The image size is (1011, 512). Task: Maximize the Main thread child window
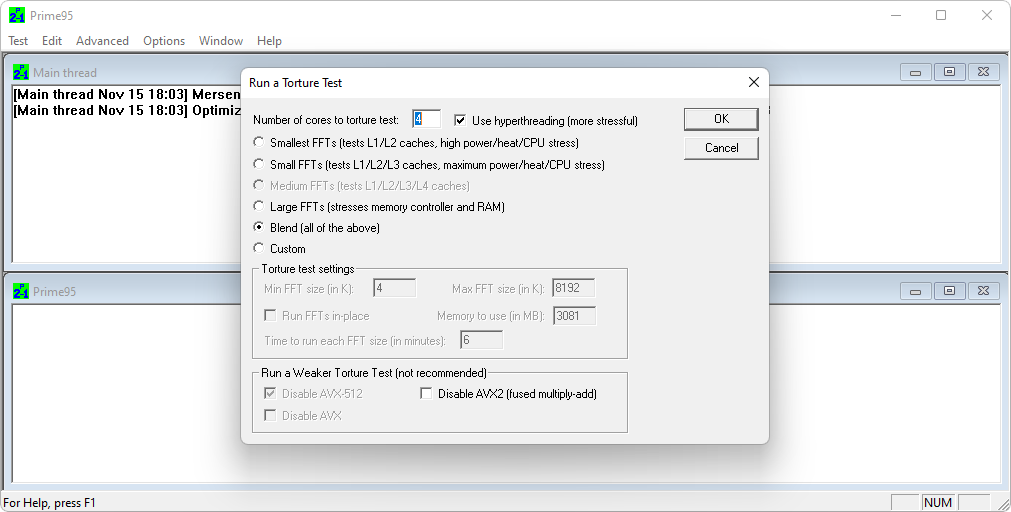tap(949, 72)
